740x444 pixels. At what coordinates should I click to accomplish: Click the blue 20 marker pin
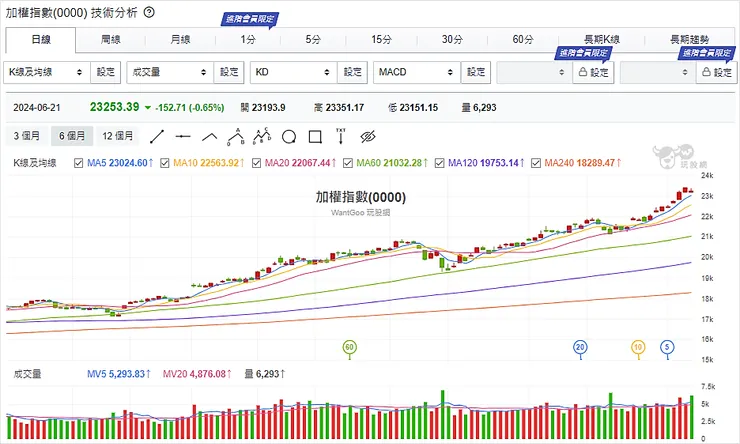(x=580, y=348)
